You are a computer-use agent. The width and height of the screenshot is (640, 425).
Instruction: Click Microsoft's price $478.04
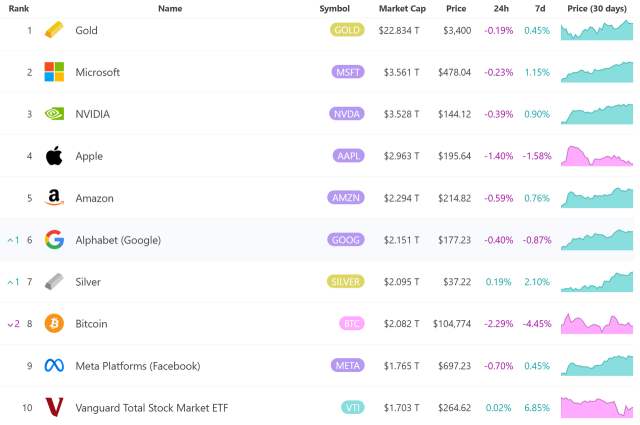(455, 72)
